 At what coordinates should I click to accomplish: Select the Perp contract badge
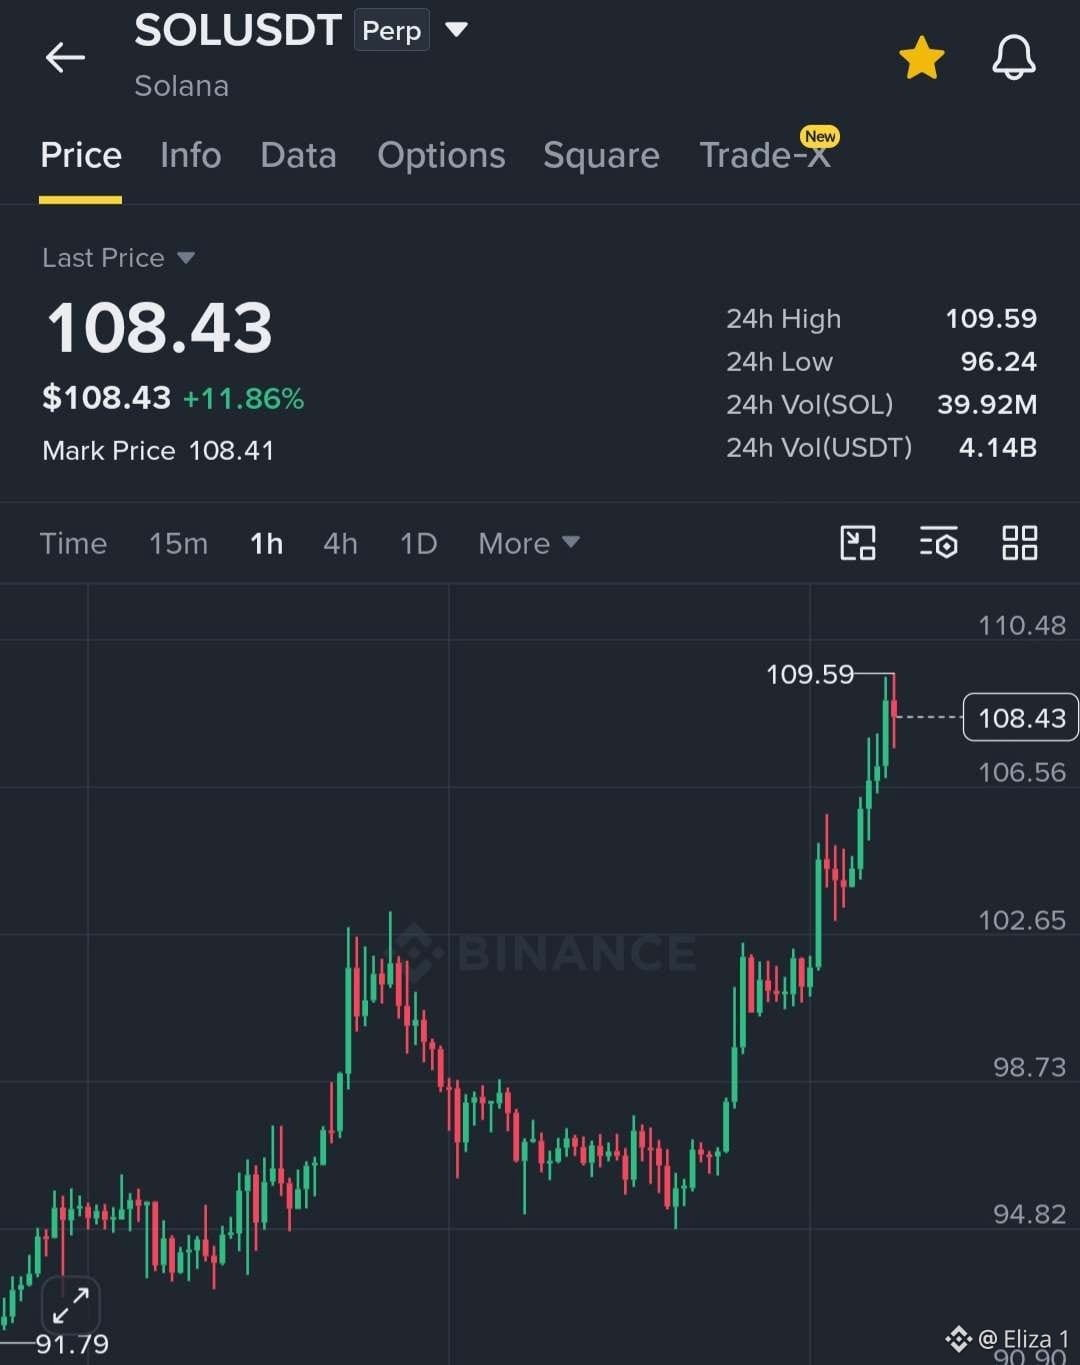pyautogui.click(x=392, y=30)
